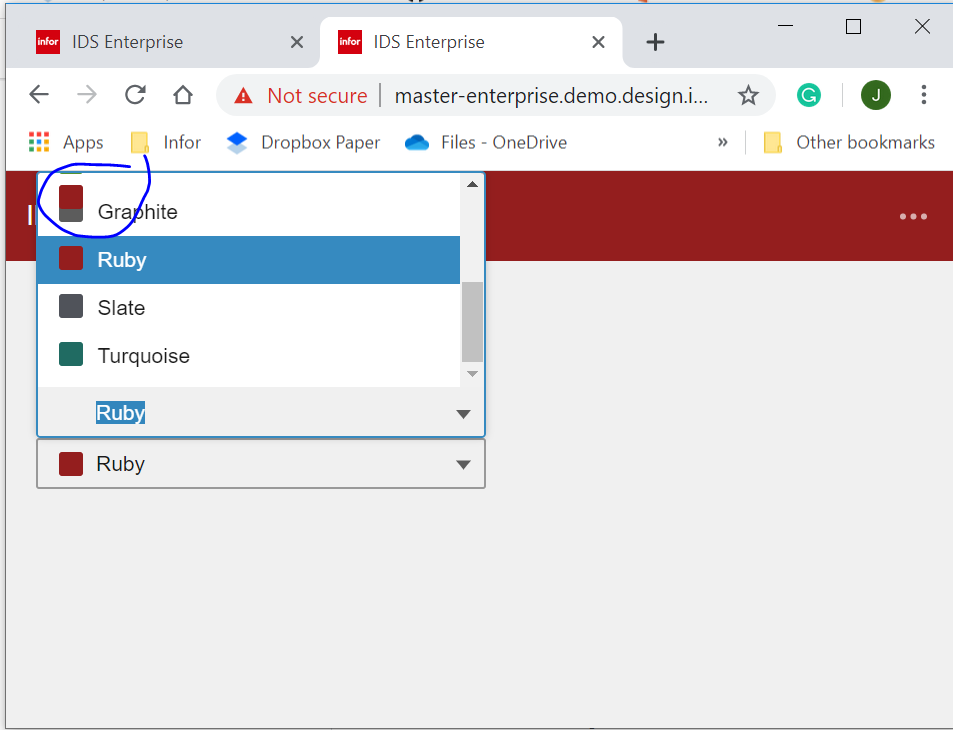Maximize the browser window
Screen dimensions: 953x730
(853, 26)
